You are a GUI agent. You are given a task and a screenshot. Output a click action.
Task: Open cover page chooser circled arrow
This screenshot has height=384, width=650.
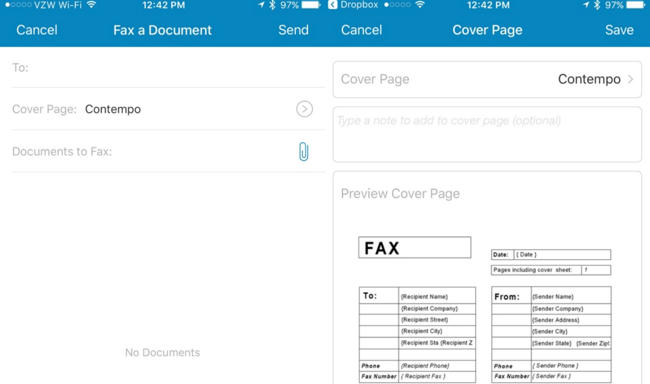pos(304,109)
